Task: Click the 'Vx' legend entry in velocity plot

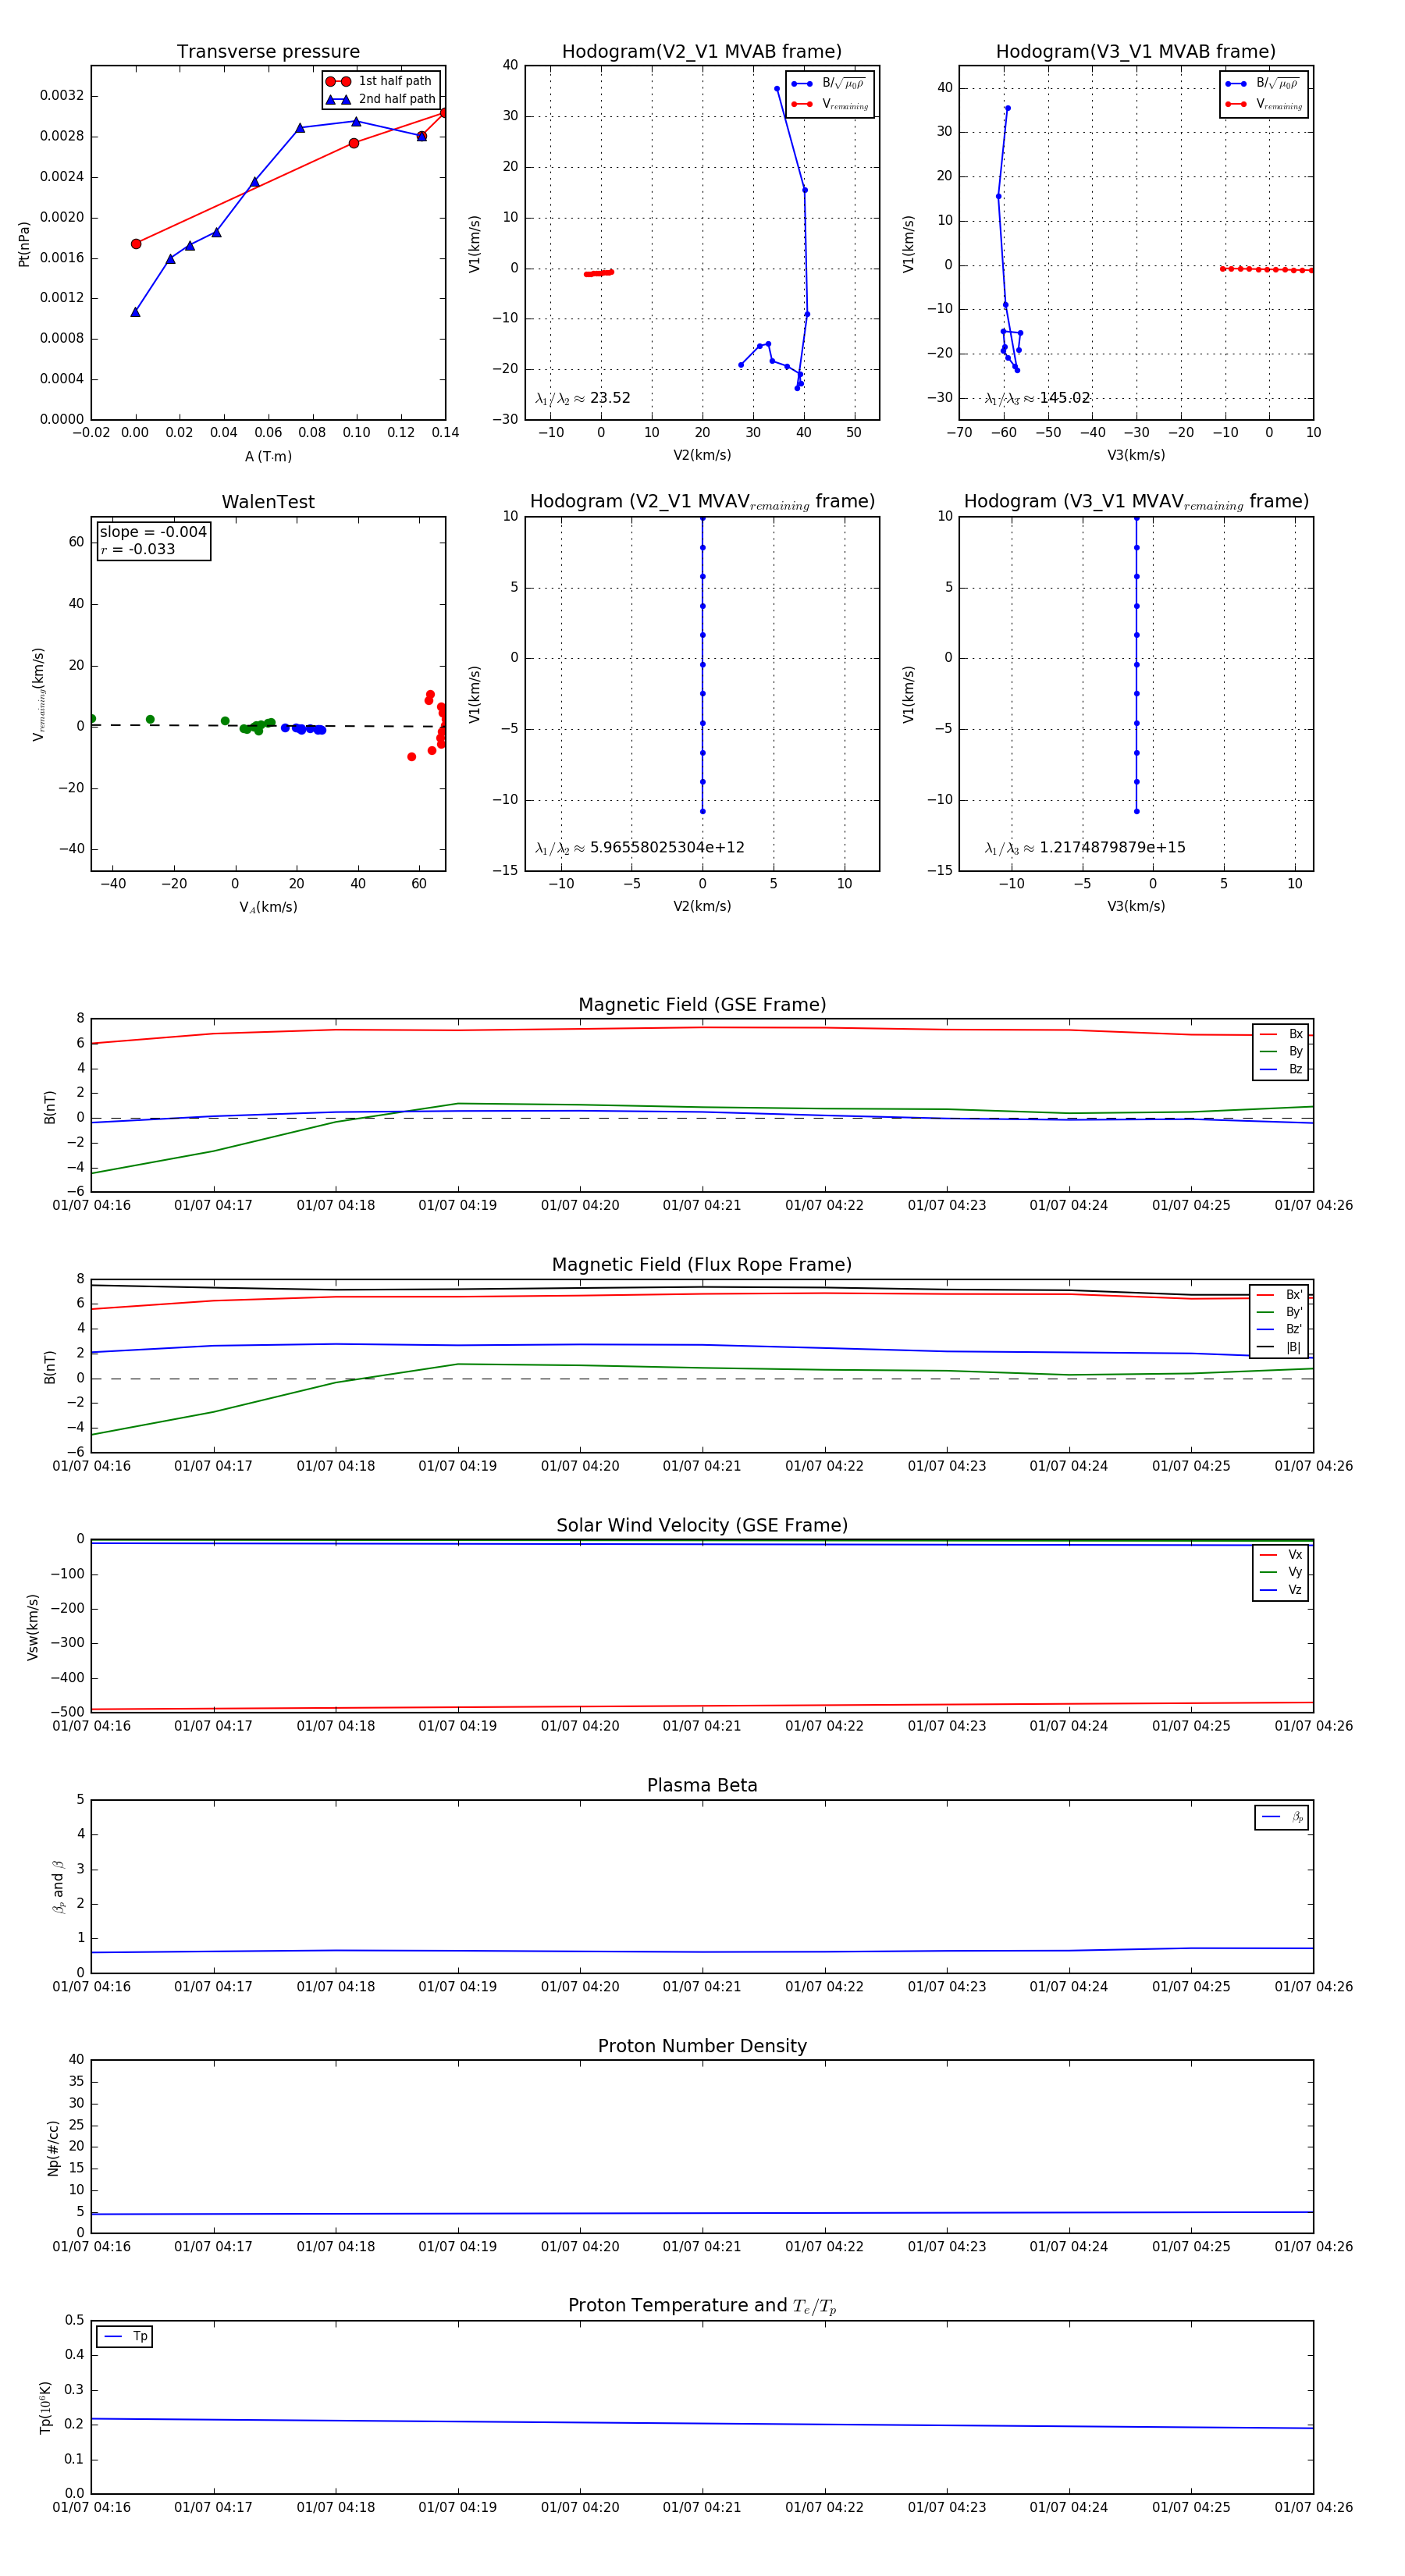Action: [x=1281, y=1554]
